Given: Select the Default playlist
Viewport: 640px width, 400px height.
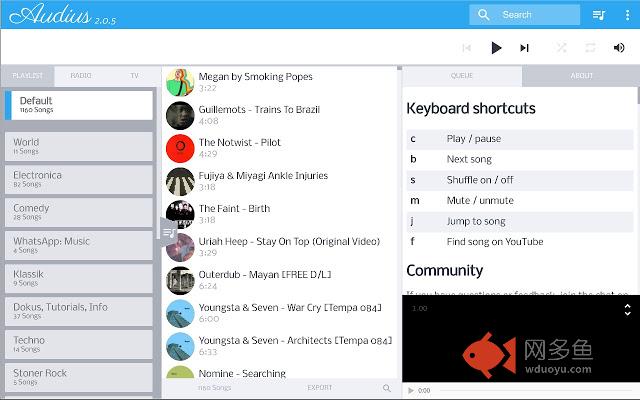Looking at the screenshot, I should [x=79, y=105].
